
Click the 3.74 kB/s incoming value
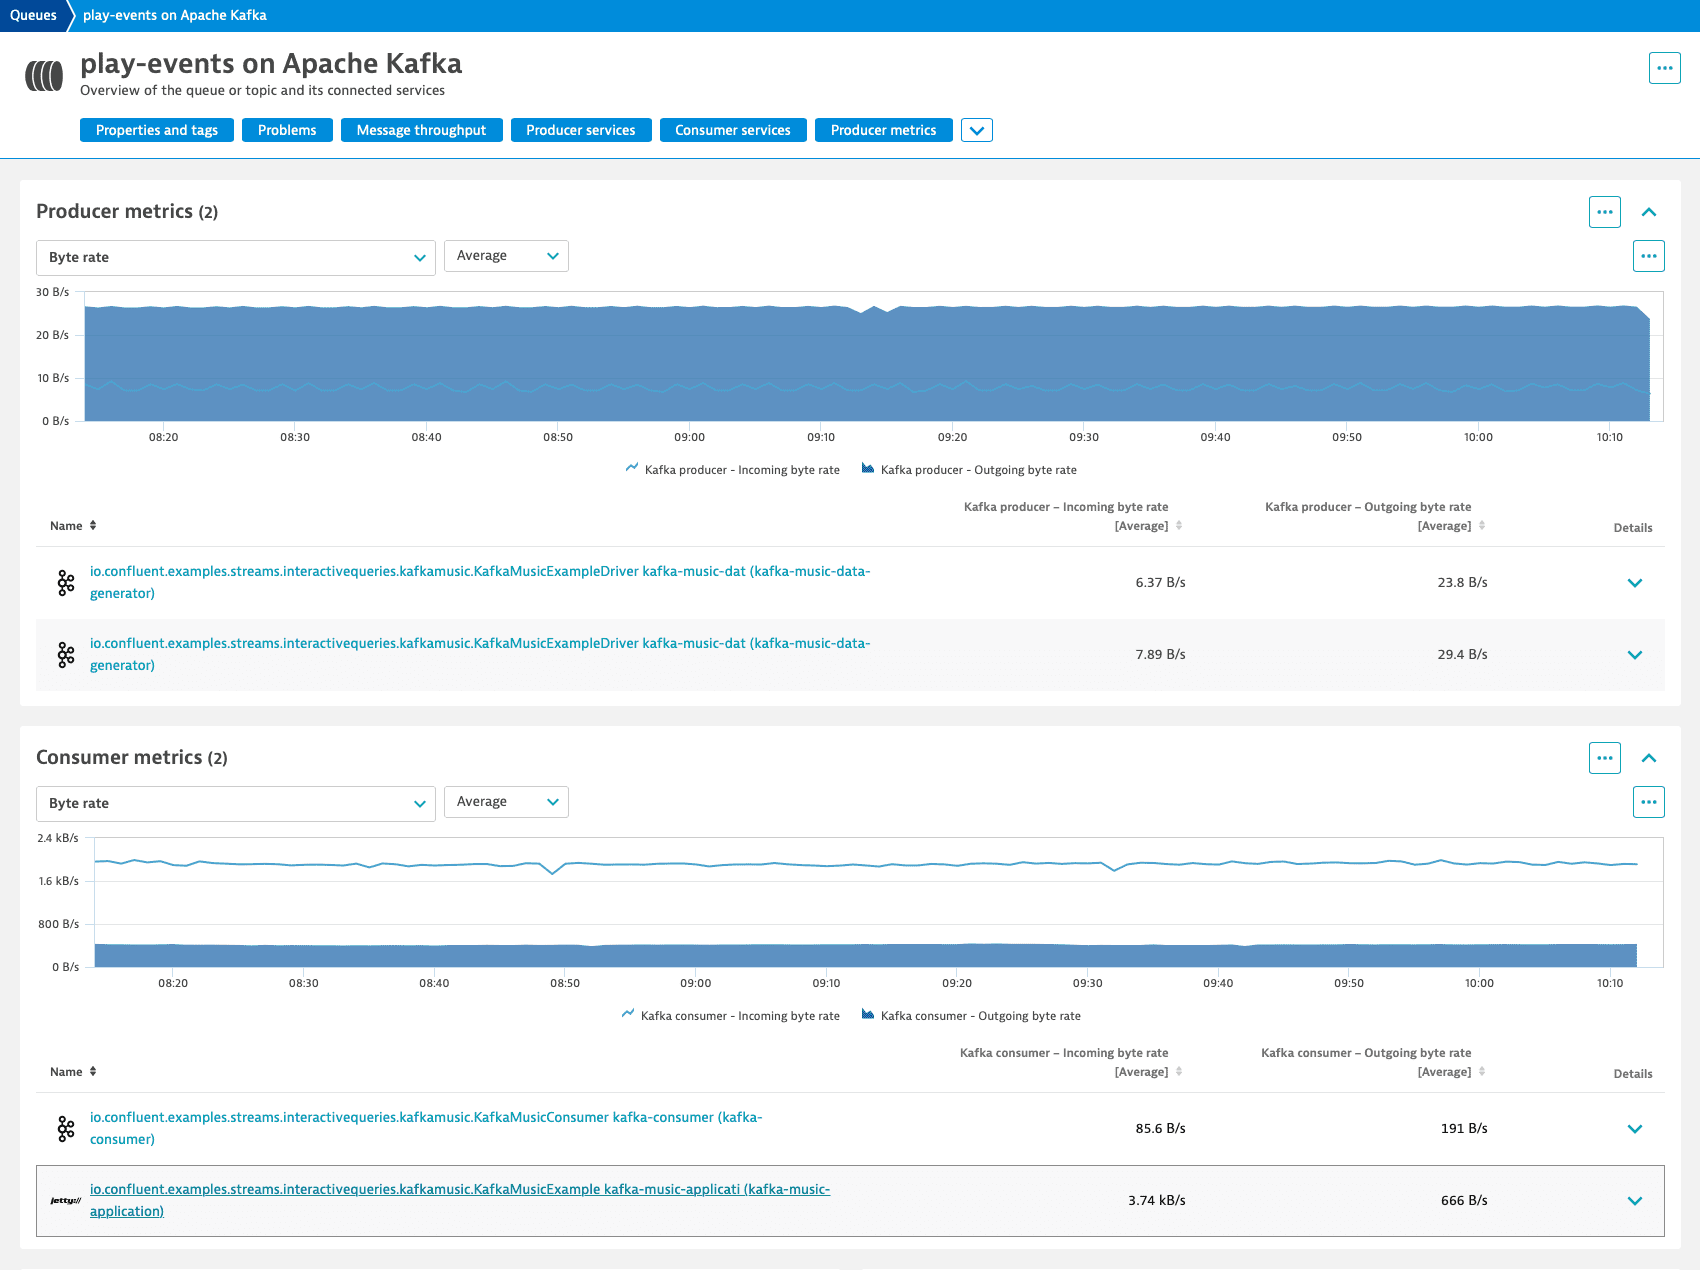coord(1157,1200)
